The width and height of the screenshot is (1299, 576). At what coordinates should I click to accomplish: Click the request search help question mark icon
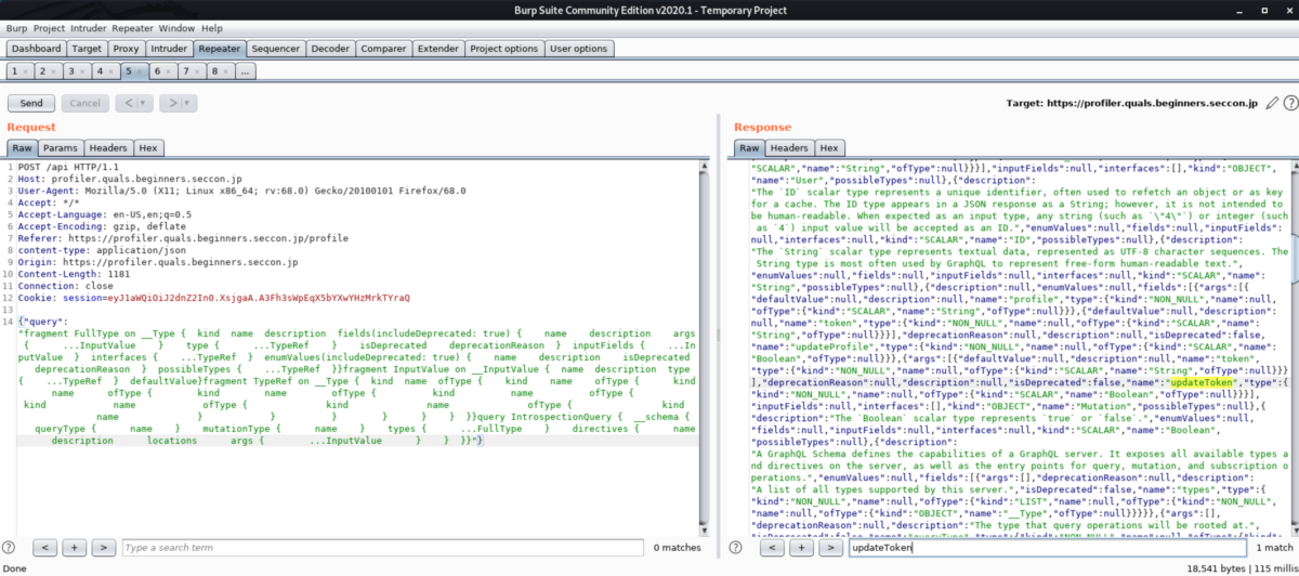9,548
